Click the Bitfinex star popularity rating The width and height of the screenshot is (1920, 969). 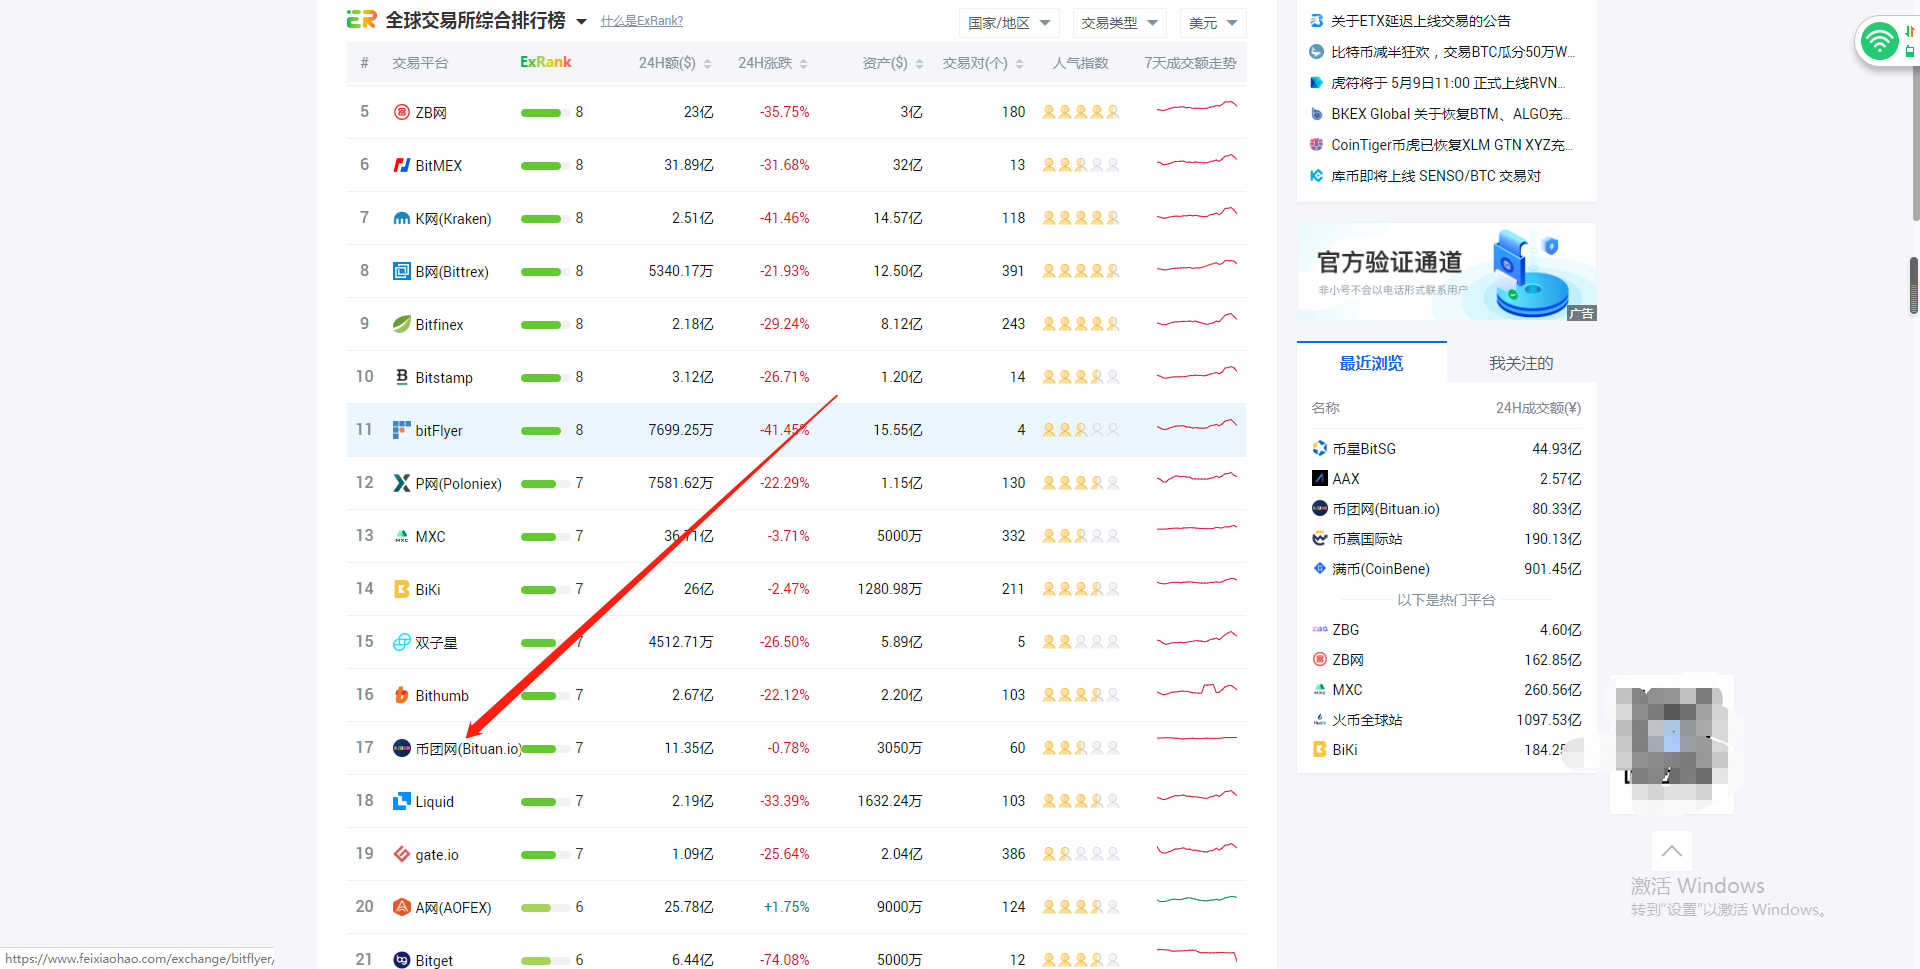click(x=1081, y=324)
